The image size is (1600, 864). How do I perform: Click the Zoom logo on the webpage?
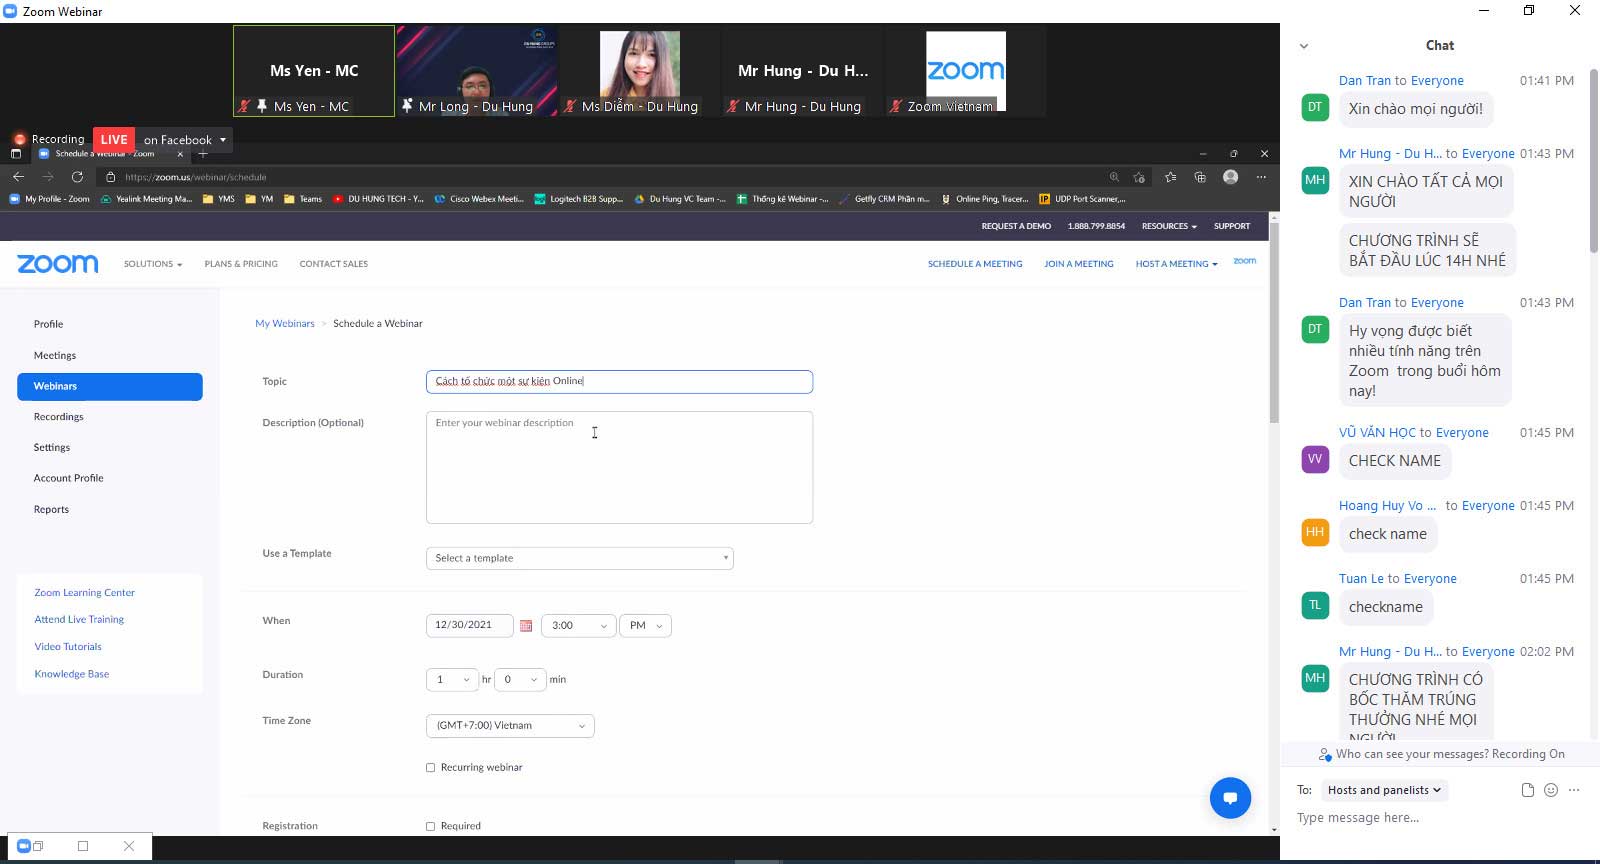58,264
